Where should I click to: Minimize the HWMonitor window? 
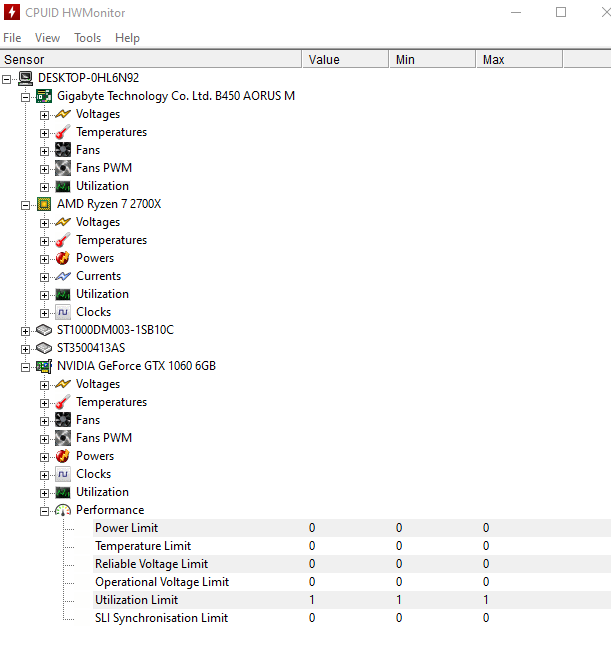click(x=516, y=12)
